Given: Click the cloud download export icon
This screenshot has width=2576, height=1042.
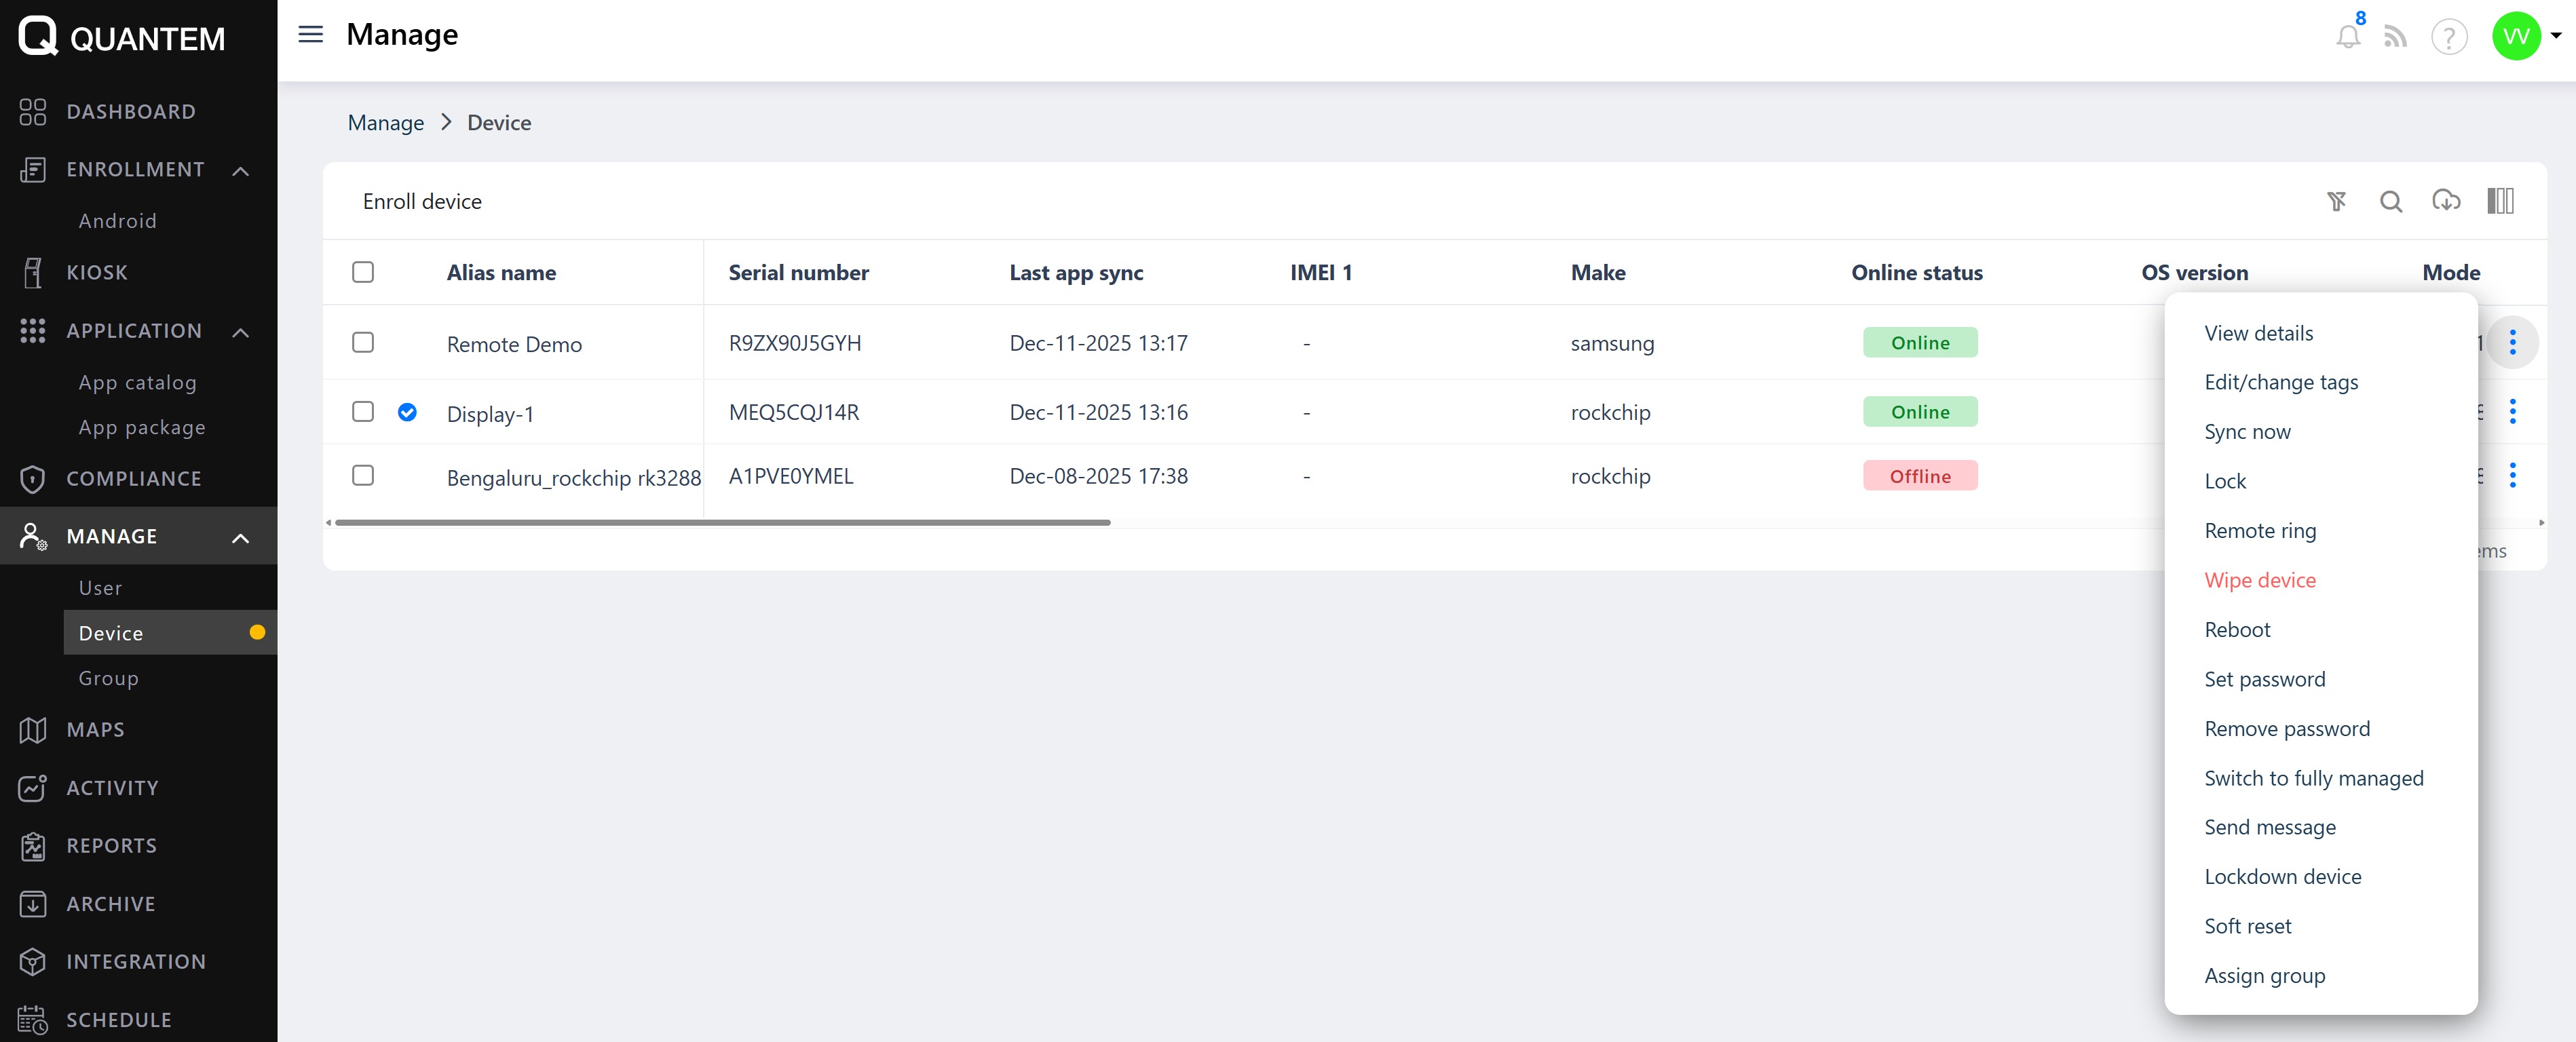Looking at the screenshot, I should tap(2446, 202).
